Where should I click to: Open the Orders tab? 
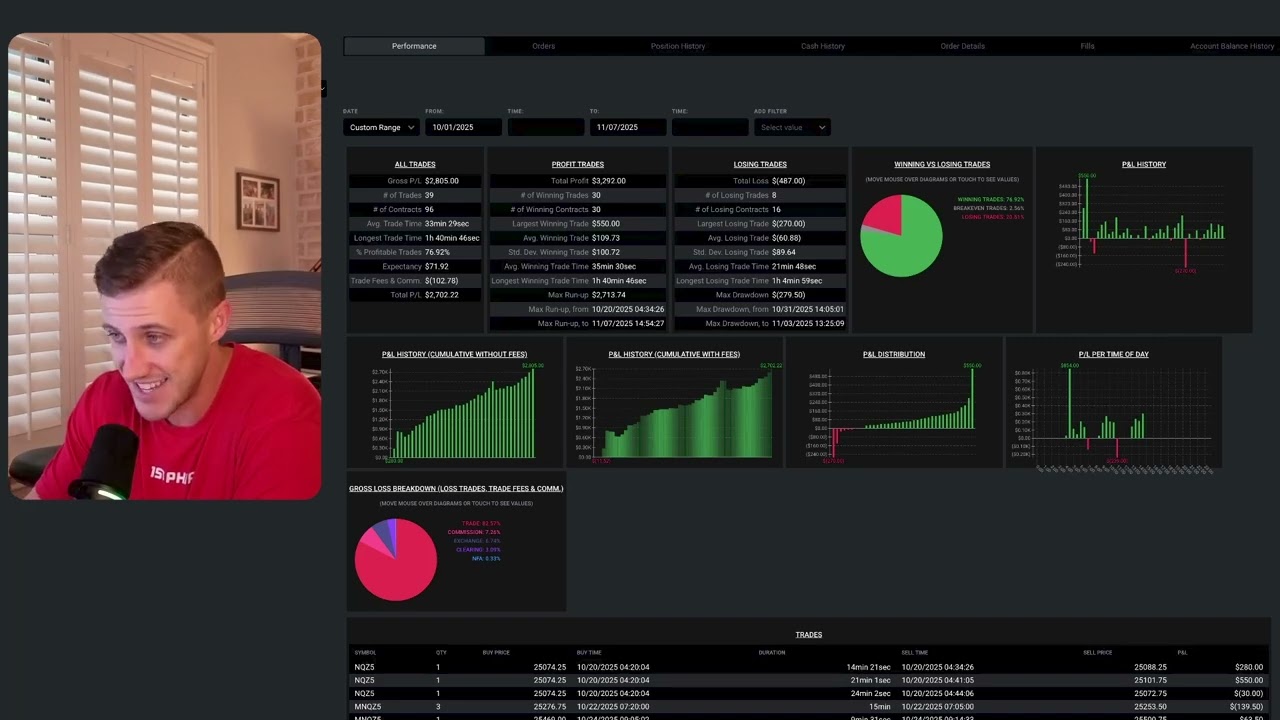click(544, 46)
